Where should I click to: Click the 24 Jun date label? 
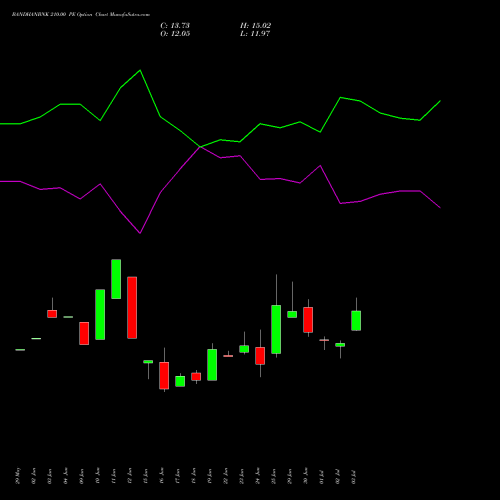(258, 476)
